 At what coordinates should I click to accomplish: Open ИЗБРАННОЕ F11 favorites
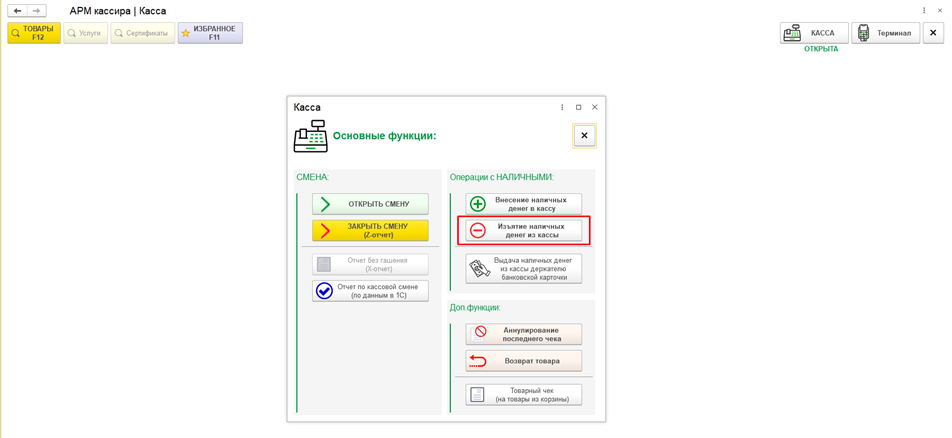[x=210, y=33]
